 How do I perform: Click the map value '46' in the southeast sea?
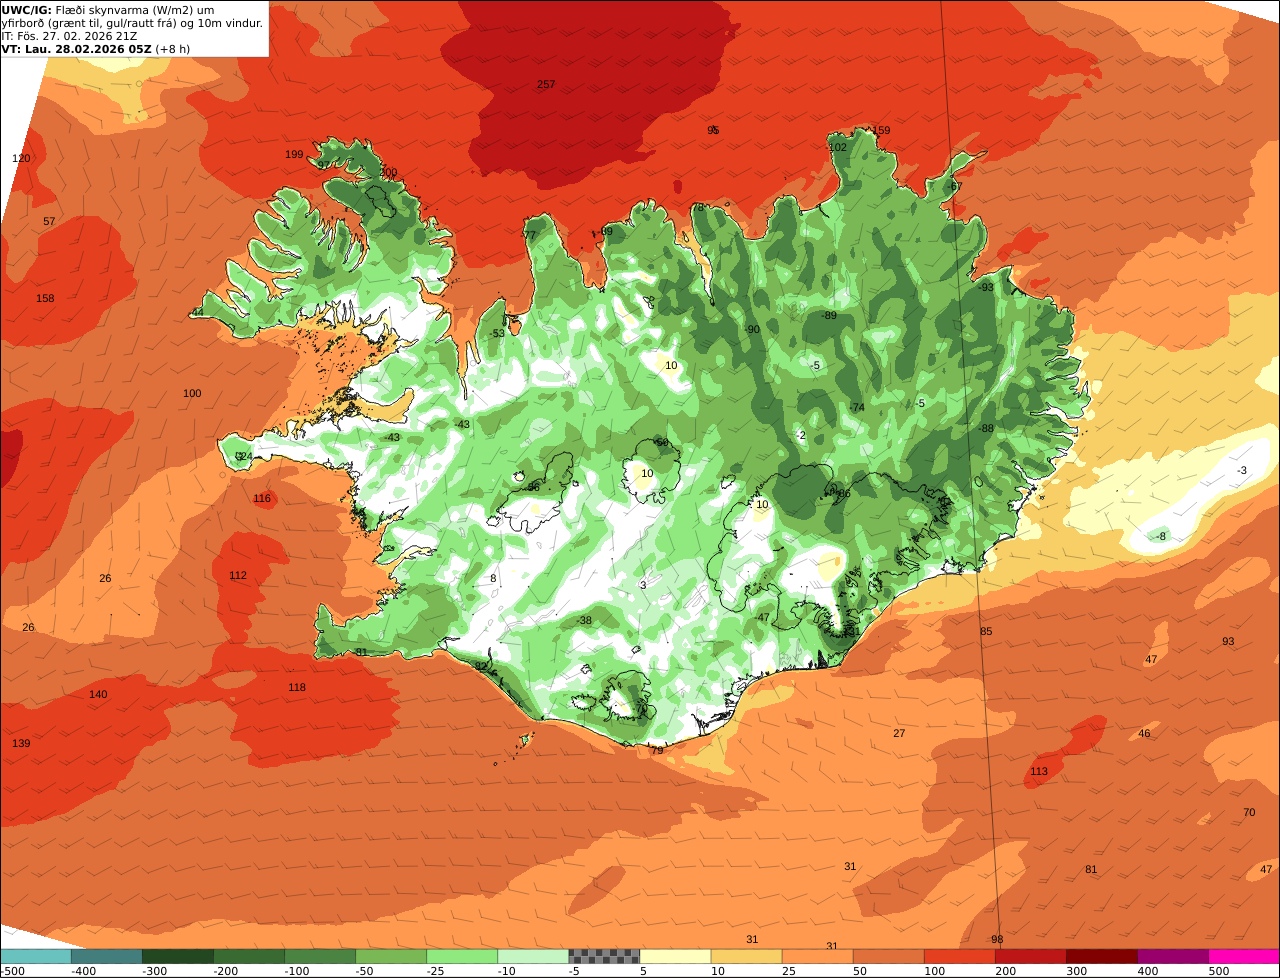point(1144,733)
